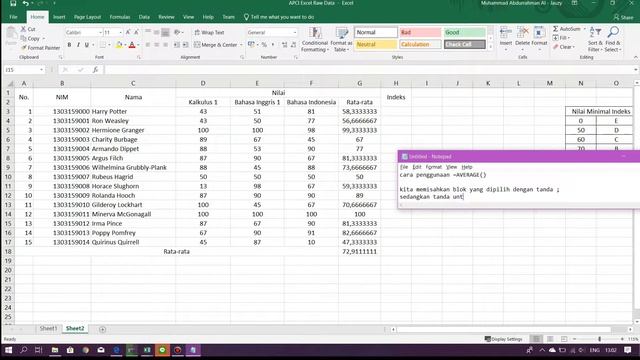Apply the red font color
The height and width of the screenshot is (360, 640).
click(132, 45)
